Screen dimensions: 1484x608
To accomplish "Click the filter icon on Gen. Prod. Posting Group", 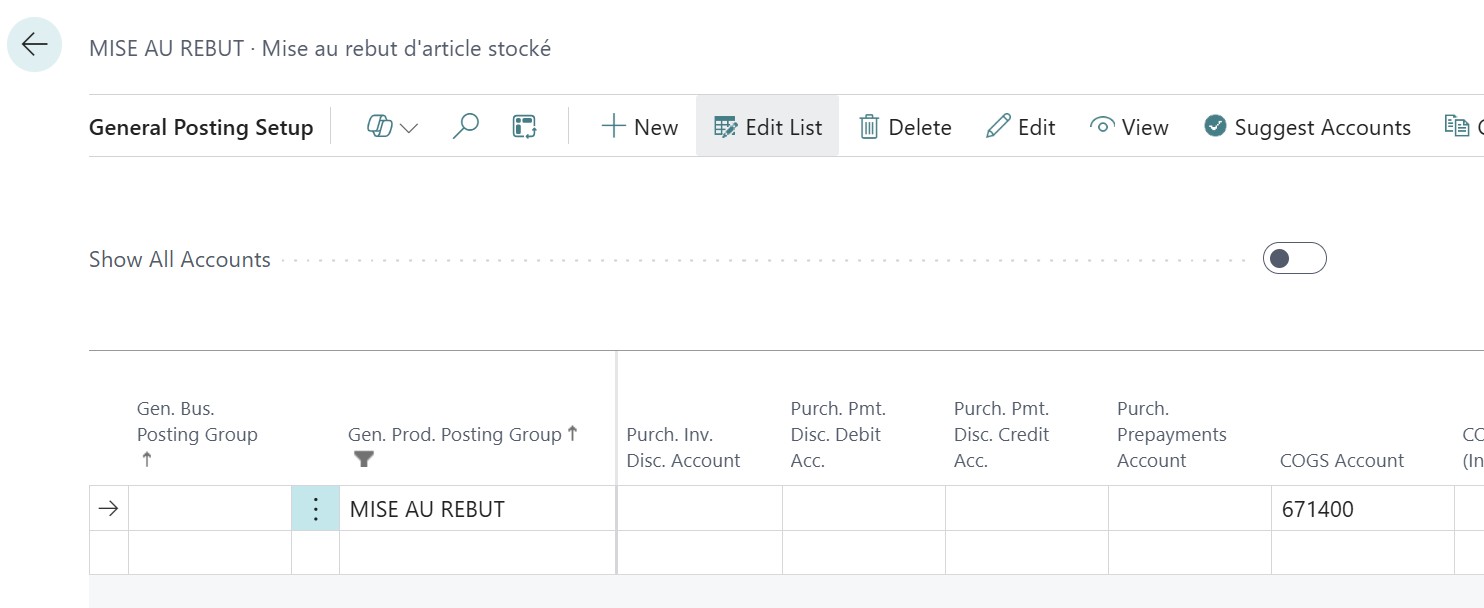I will 364,459.
